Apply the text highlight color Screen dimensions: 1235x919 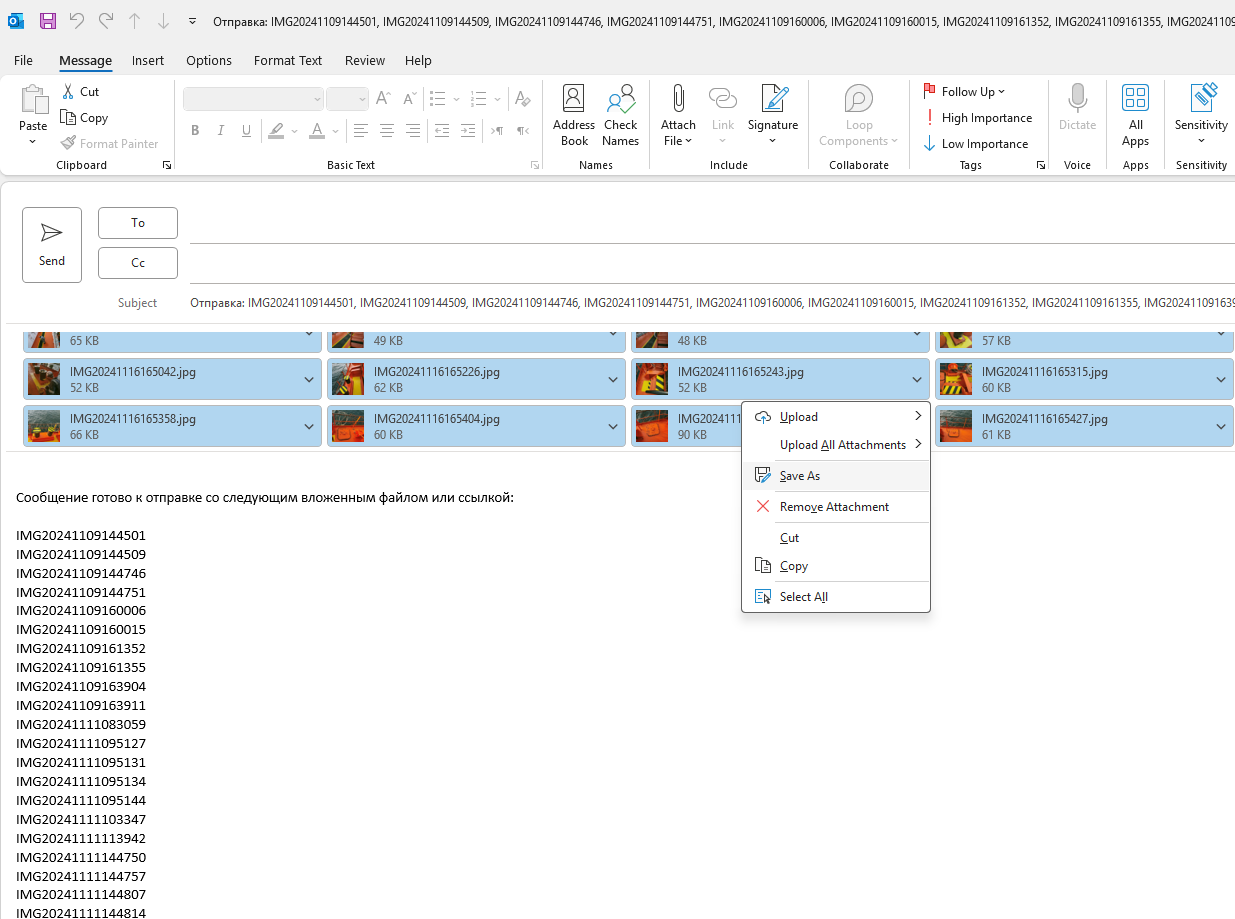click(276, 130)
